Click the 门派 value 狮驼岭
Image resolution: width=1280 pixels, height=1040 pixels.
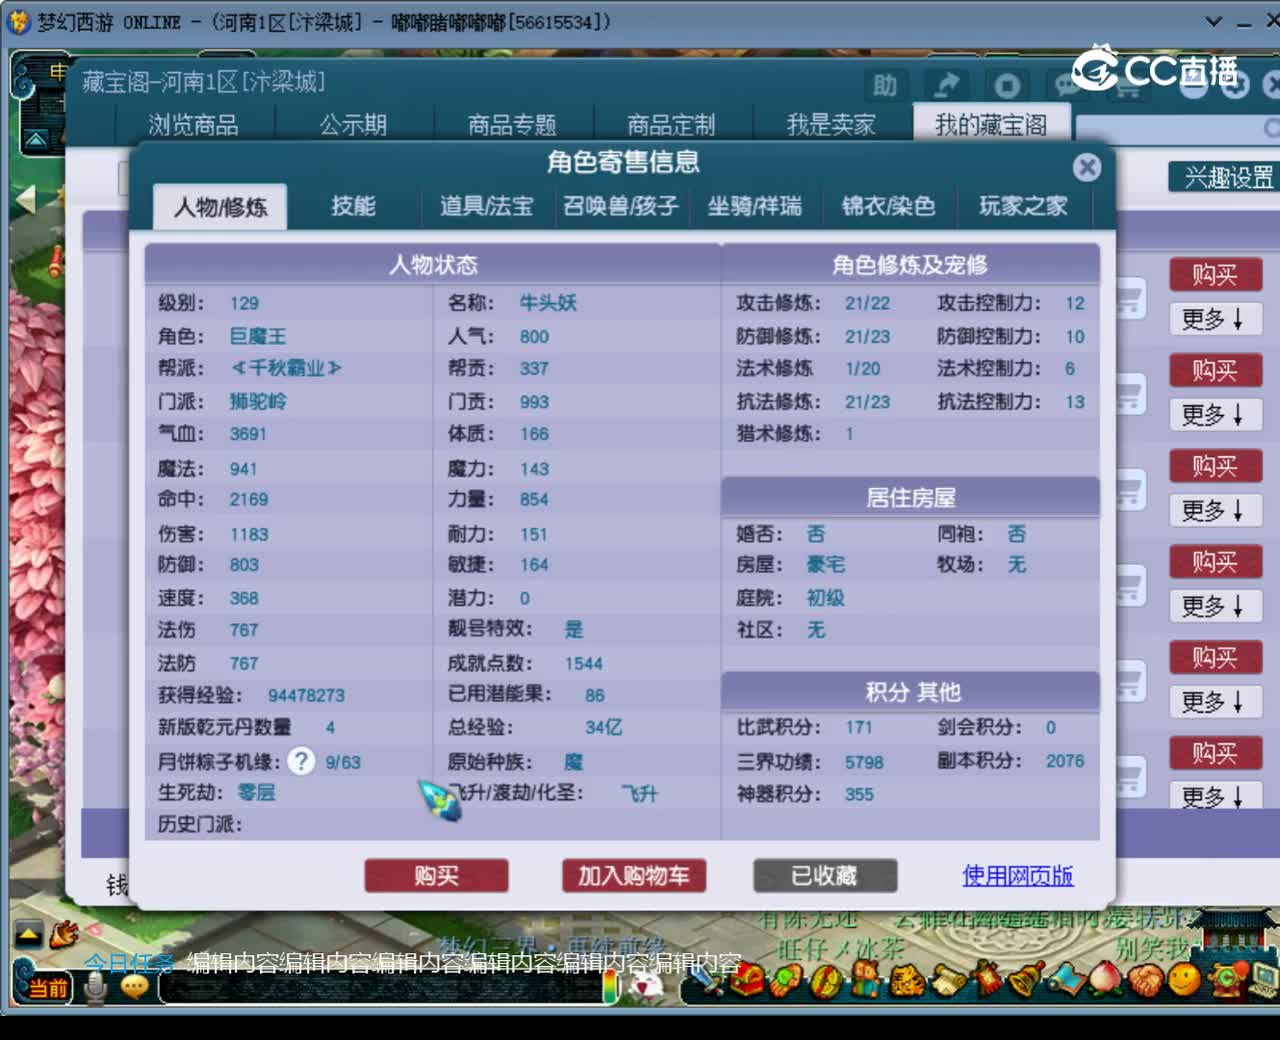coord(258,402)
